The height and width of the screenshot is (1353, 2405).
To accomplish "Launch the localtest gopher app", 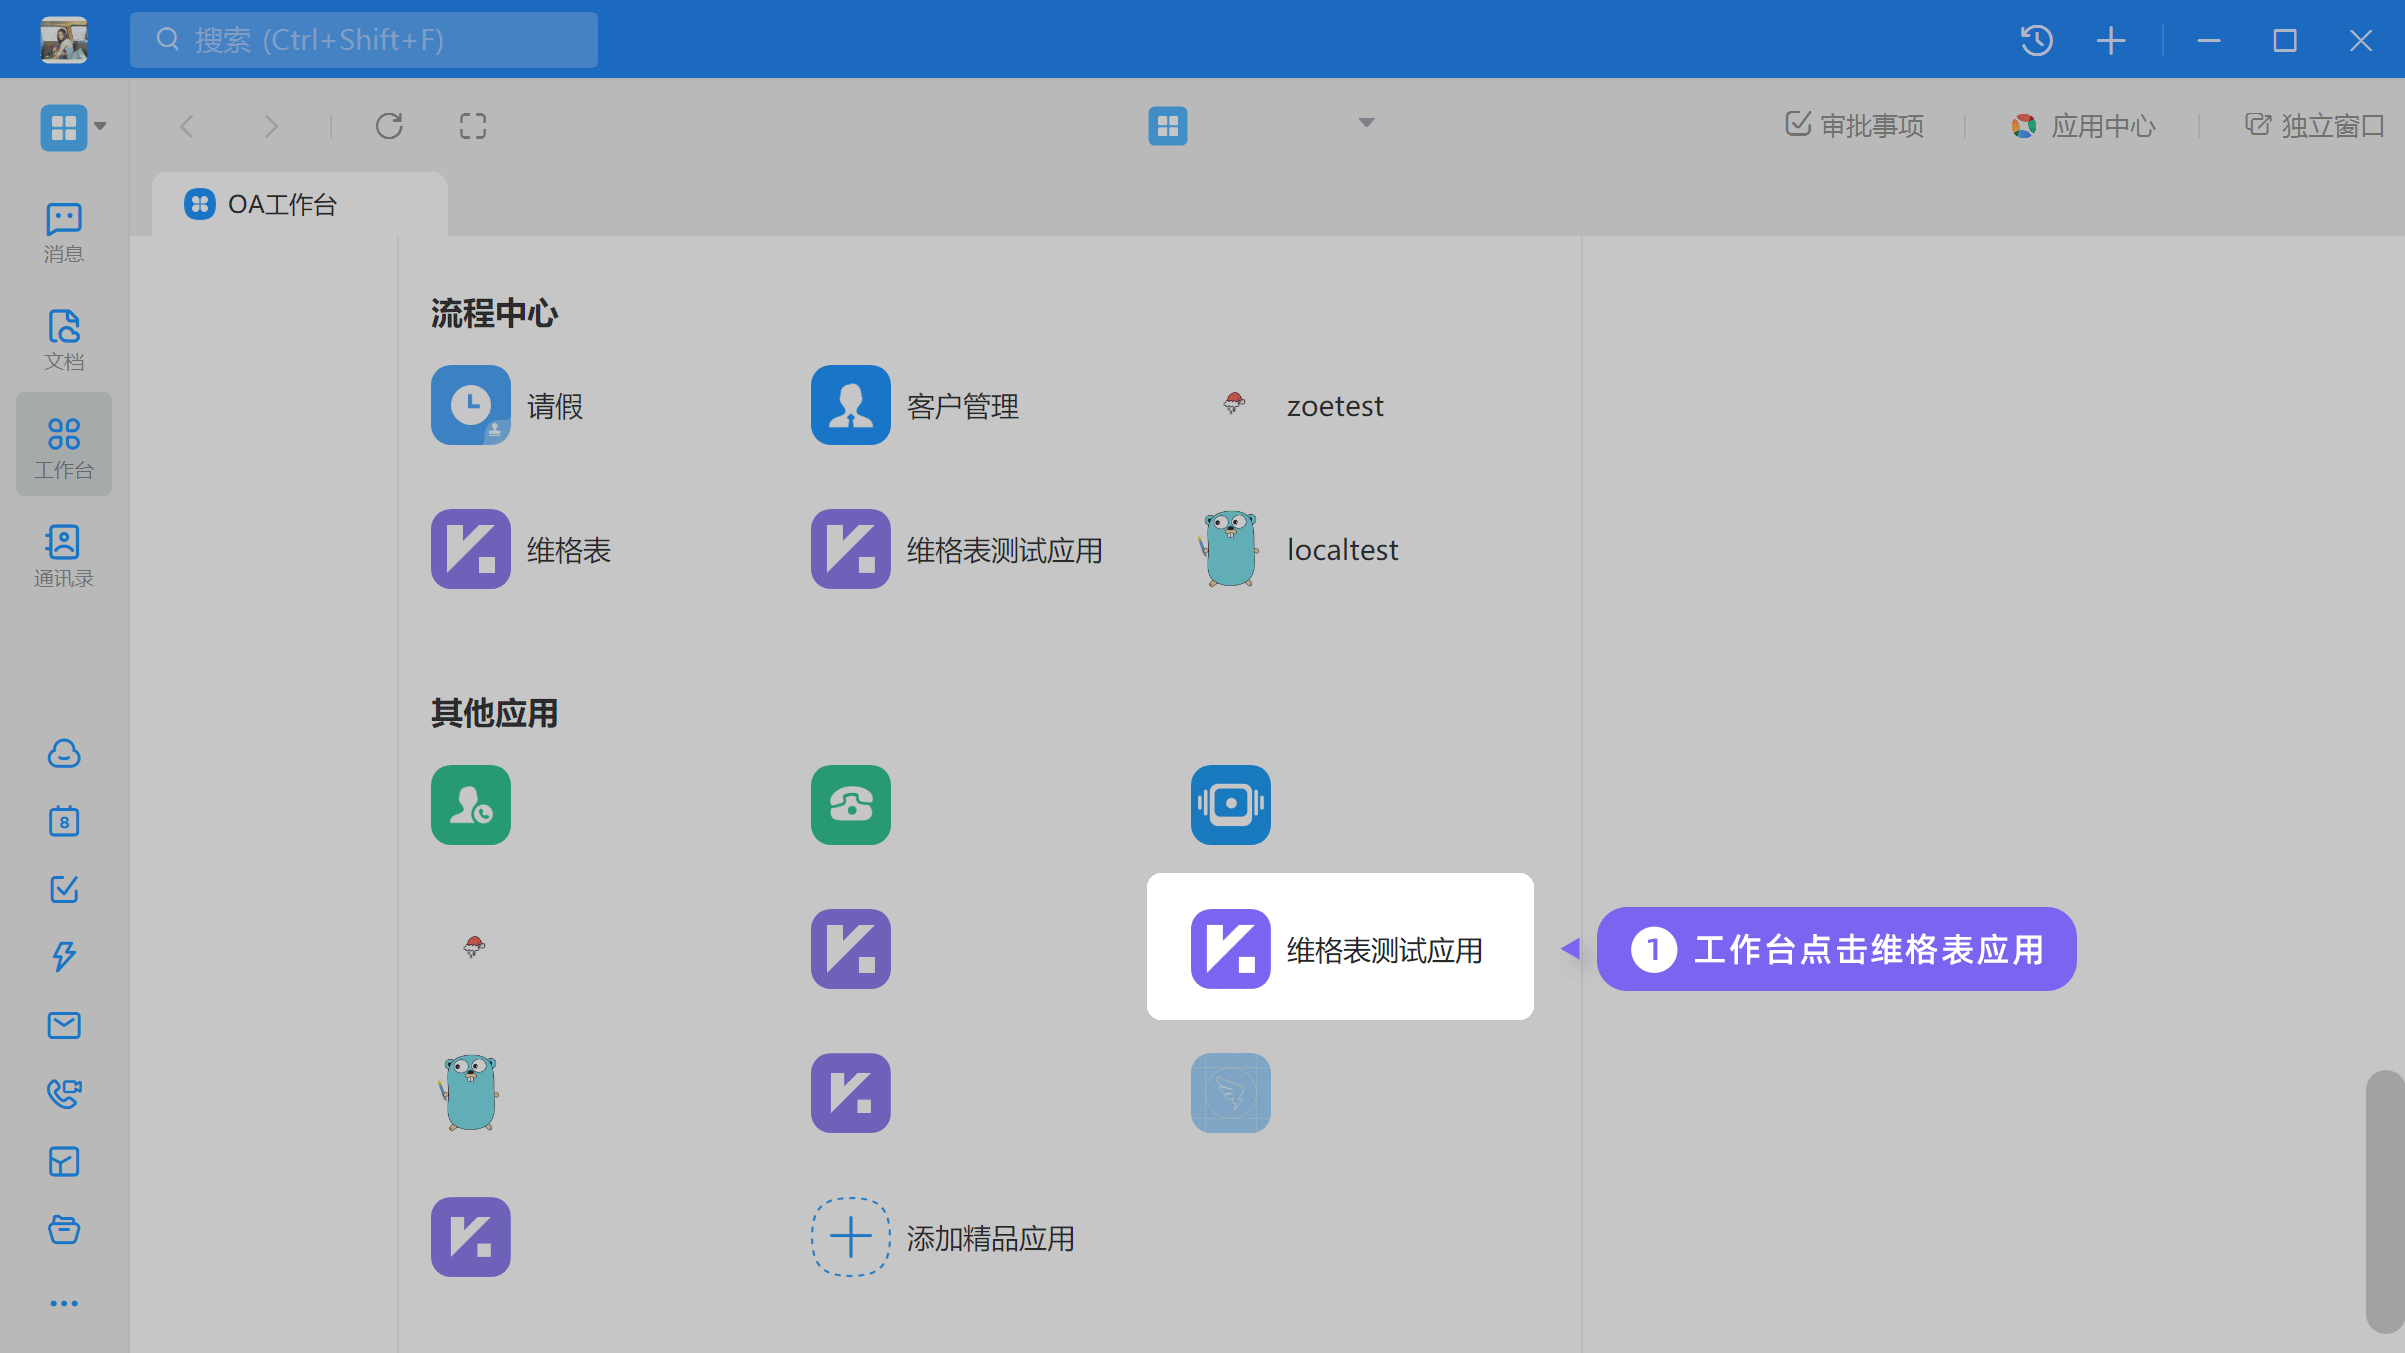I will 1231,549.
